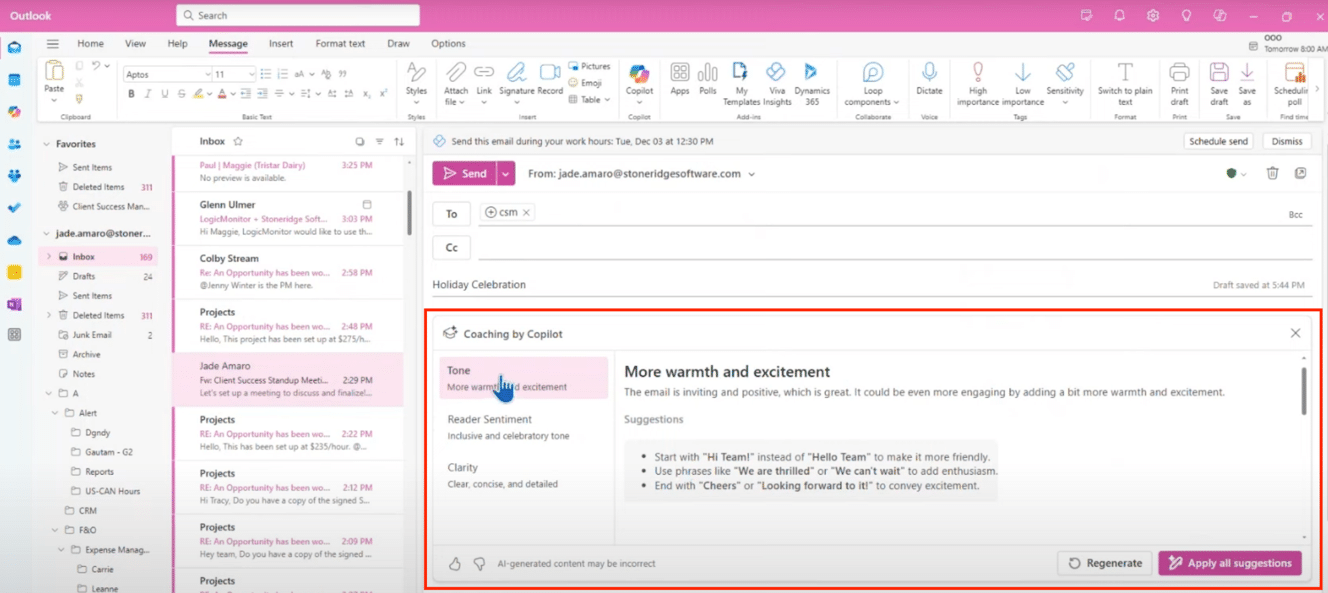The width and height of the screenshot is (1328, 593).
Task: Click the thumbs up feedback icon
Action: pos(455,564)
